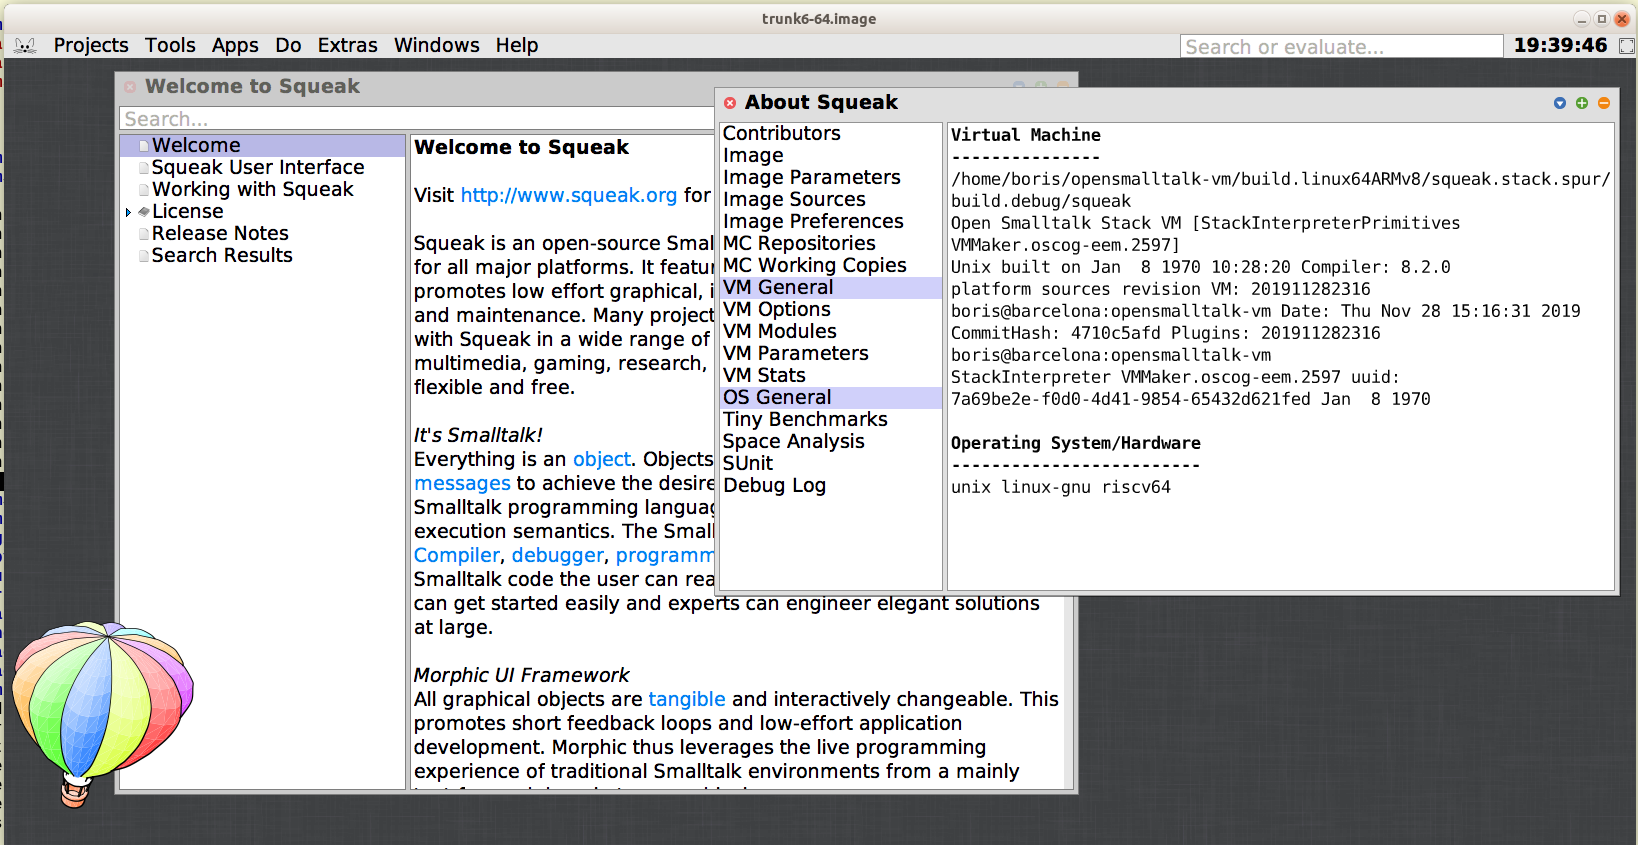Open the Tools menu
The image size is (1638, 845).
170,45
